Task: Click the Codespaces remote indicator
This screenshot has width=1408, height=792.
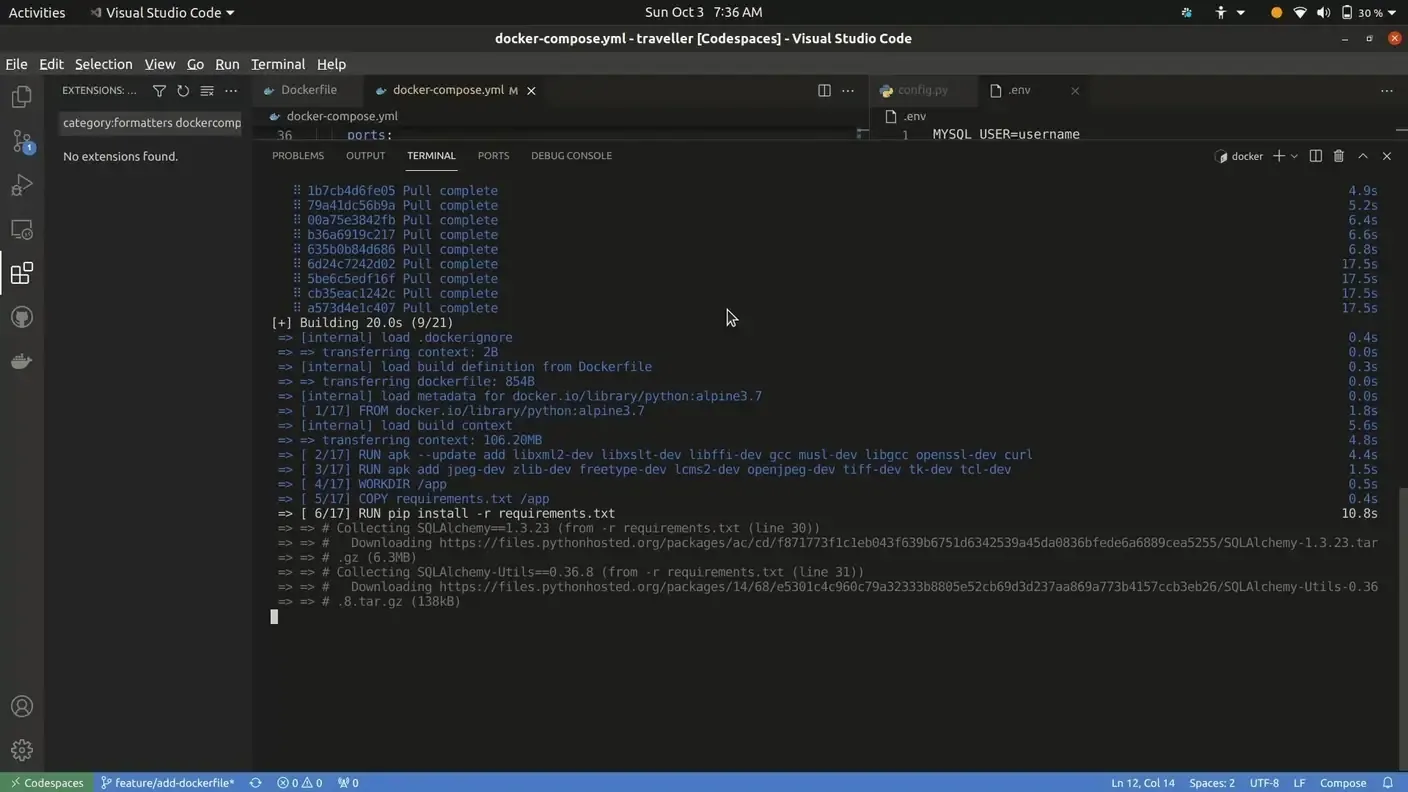Action: click(47, 783)
